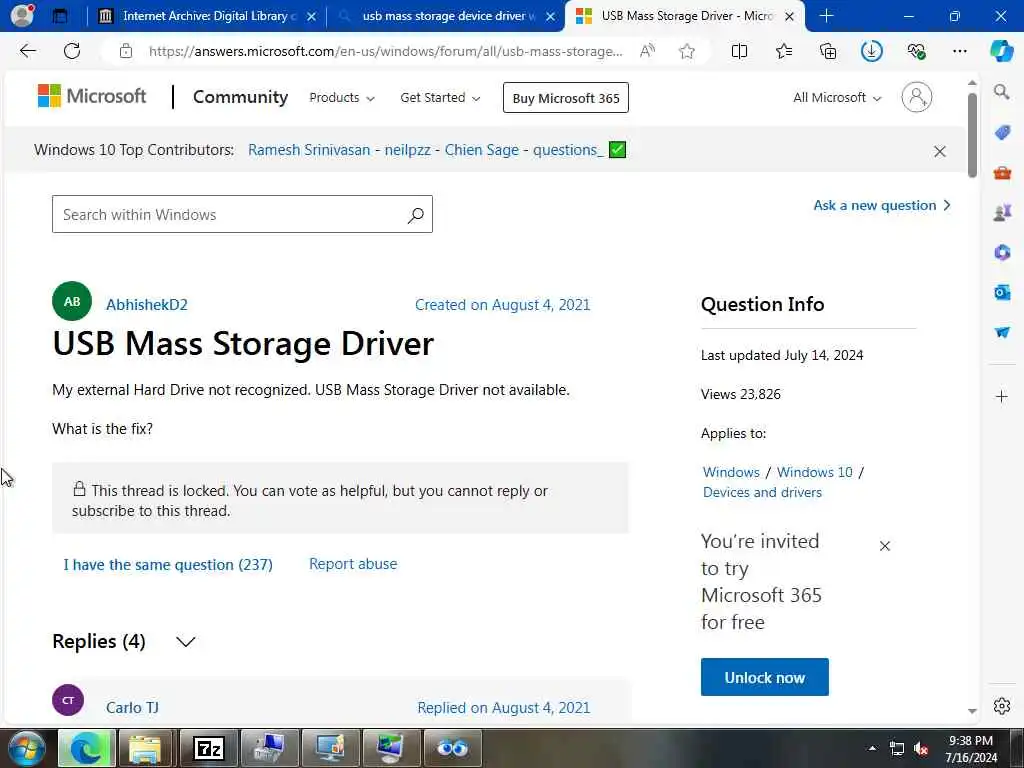Open the tab actions menu icon
Image resolution: width=1024 pixels, height=768 pixels.
pyautogui.click(x=59, y=16)
